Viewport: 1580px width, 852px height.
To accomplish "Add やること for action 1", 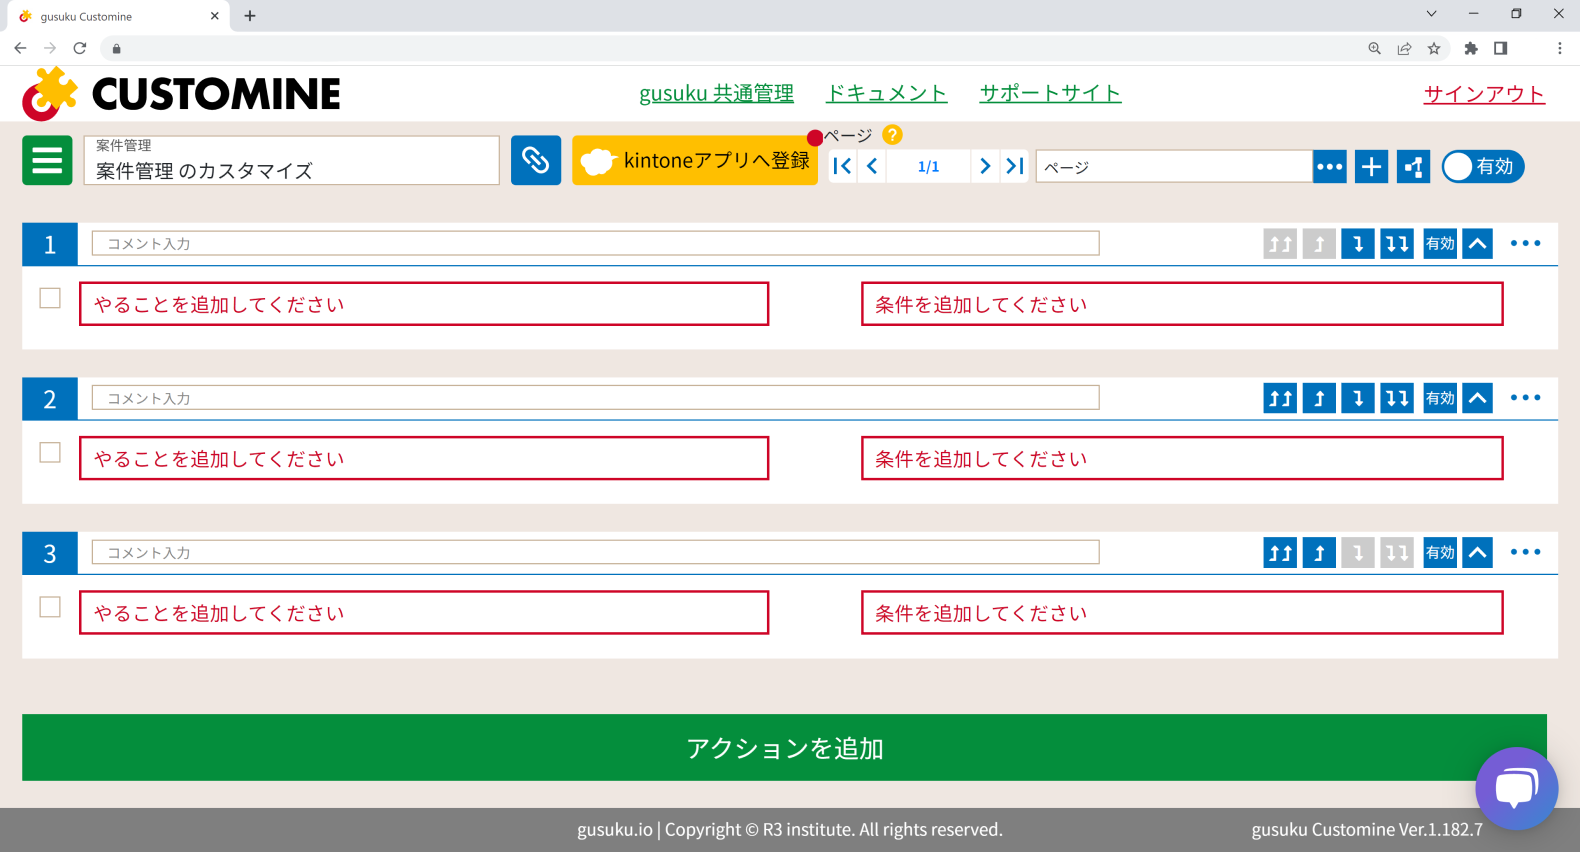I will tap(424, 304).
